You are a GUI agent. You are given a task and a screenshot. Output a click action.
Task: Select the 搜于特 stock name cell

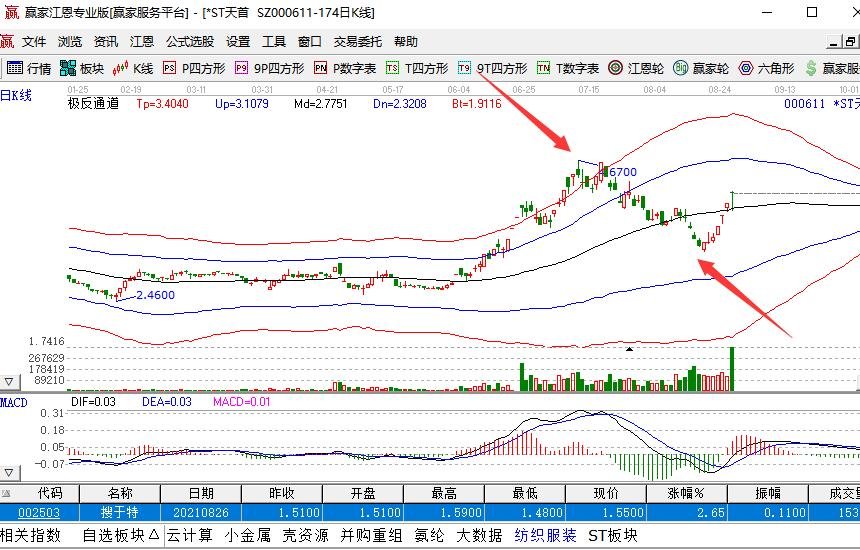tap(120, 513)
